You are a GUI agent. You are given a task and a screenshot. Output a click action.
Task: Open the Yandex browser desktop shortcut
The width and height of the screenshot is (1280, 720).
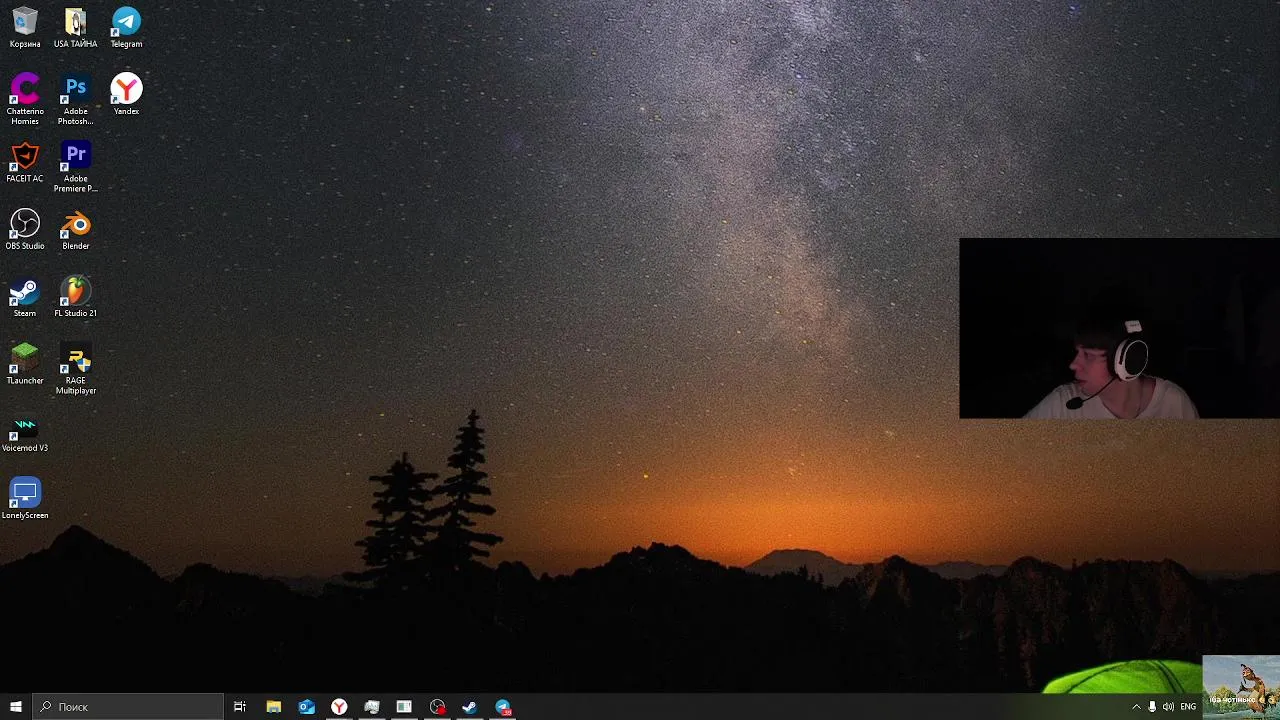coord(126,95)
